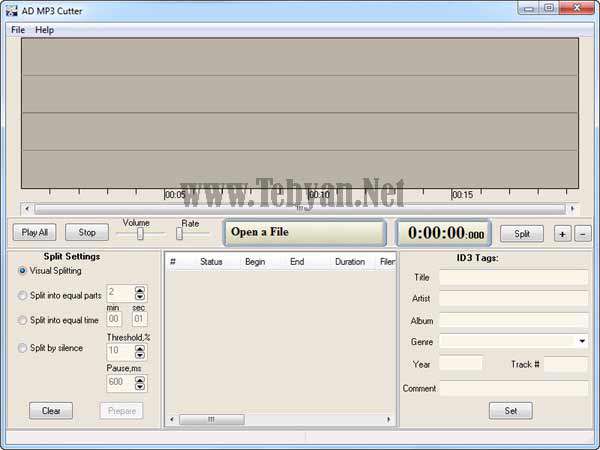
Task: Click waveform scrollbar right arrow
Action: tap(572, 209)
